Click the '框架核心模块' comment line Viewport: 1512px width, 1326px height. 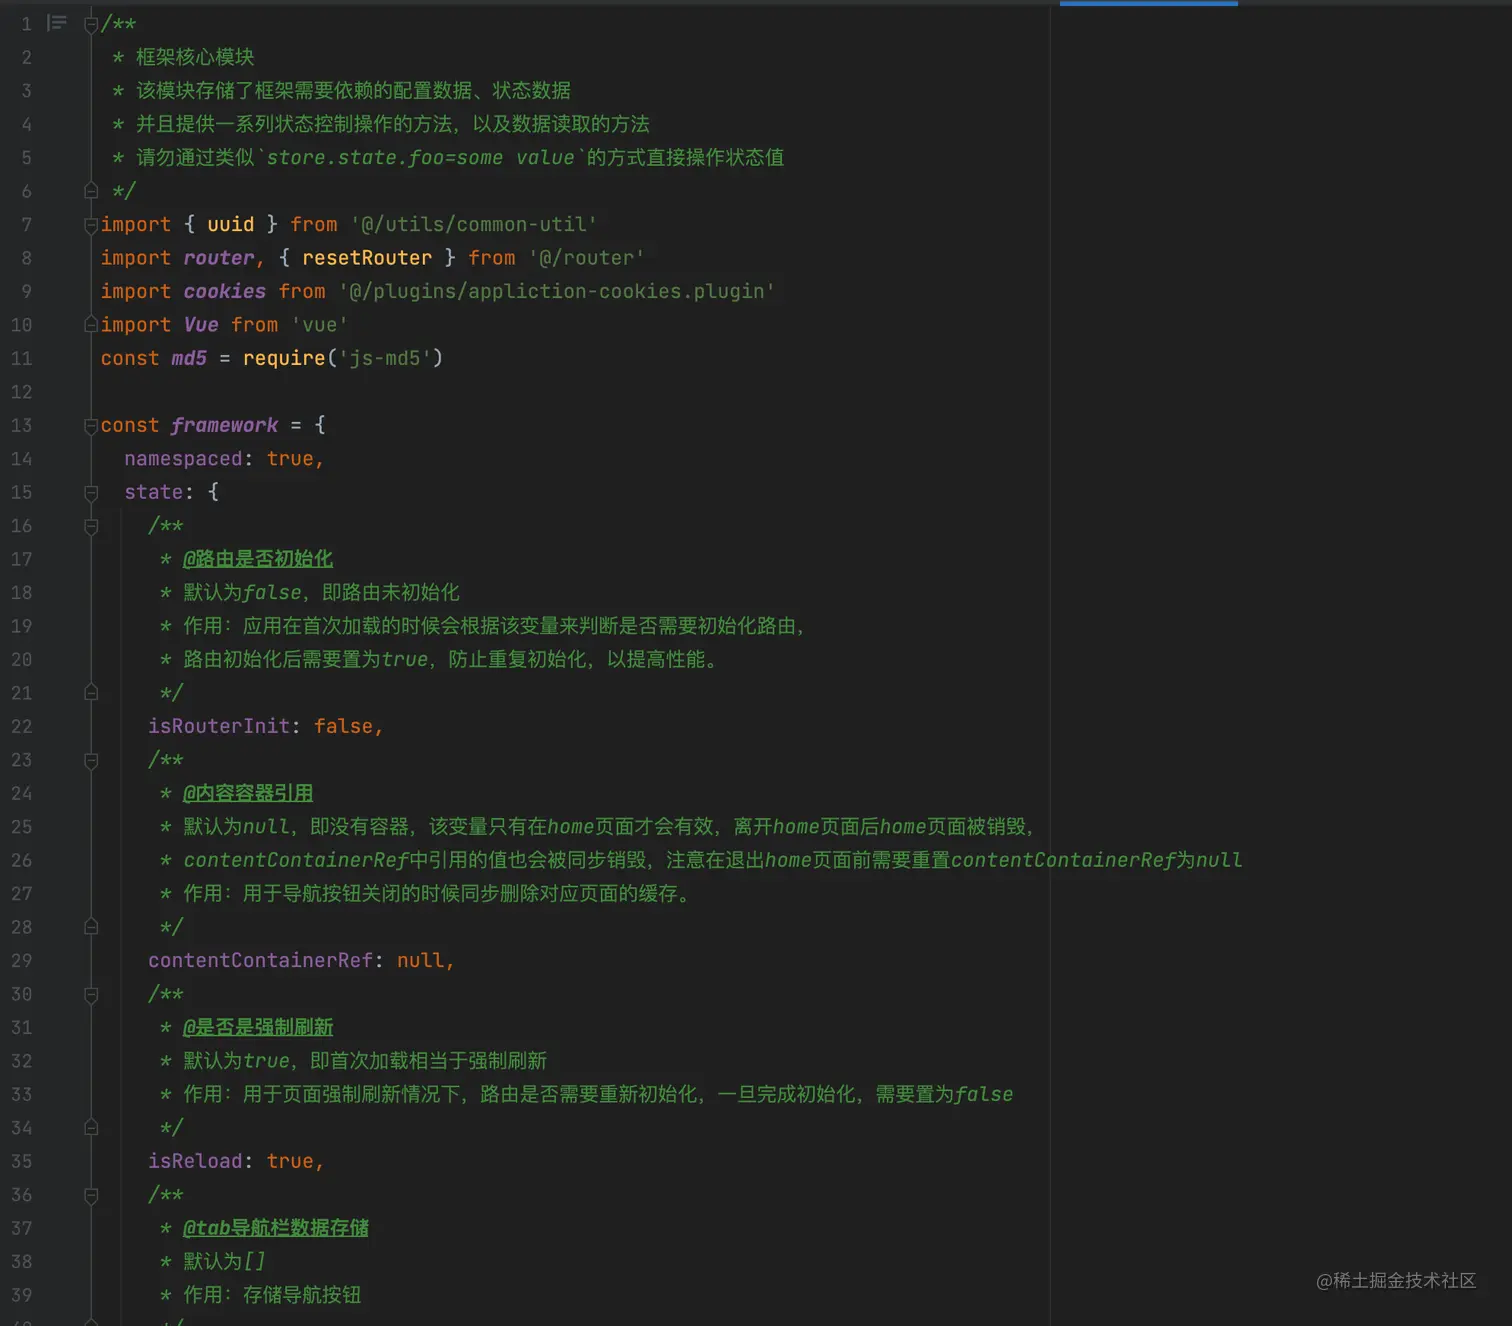[x=195, y=57]
